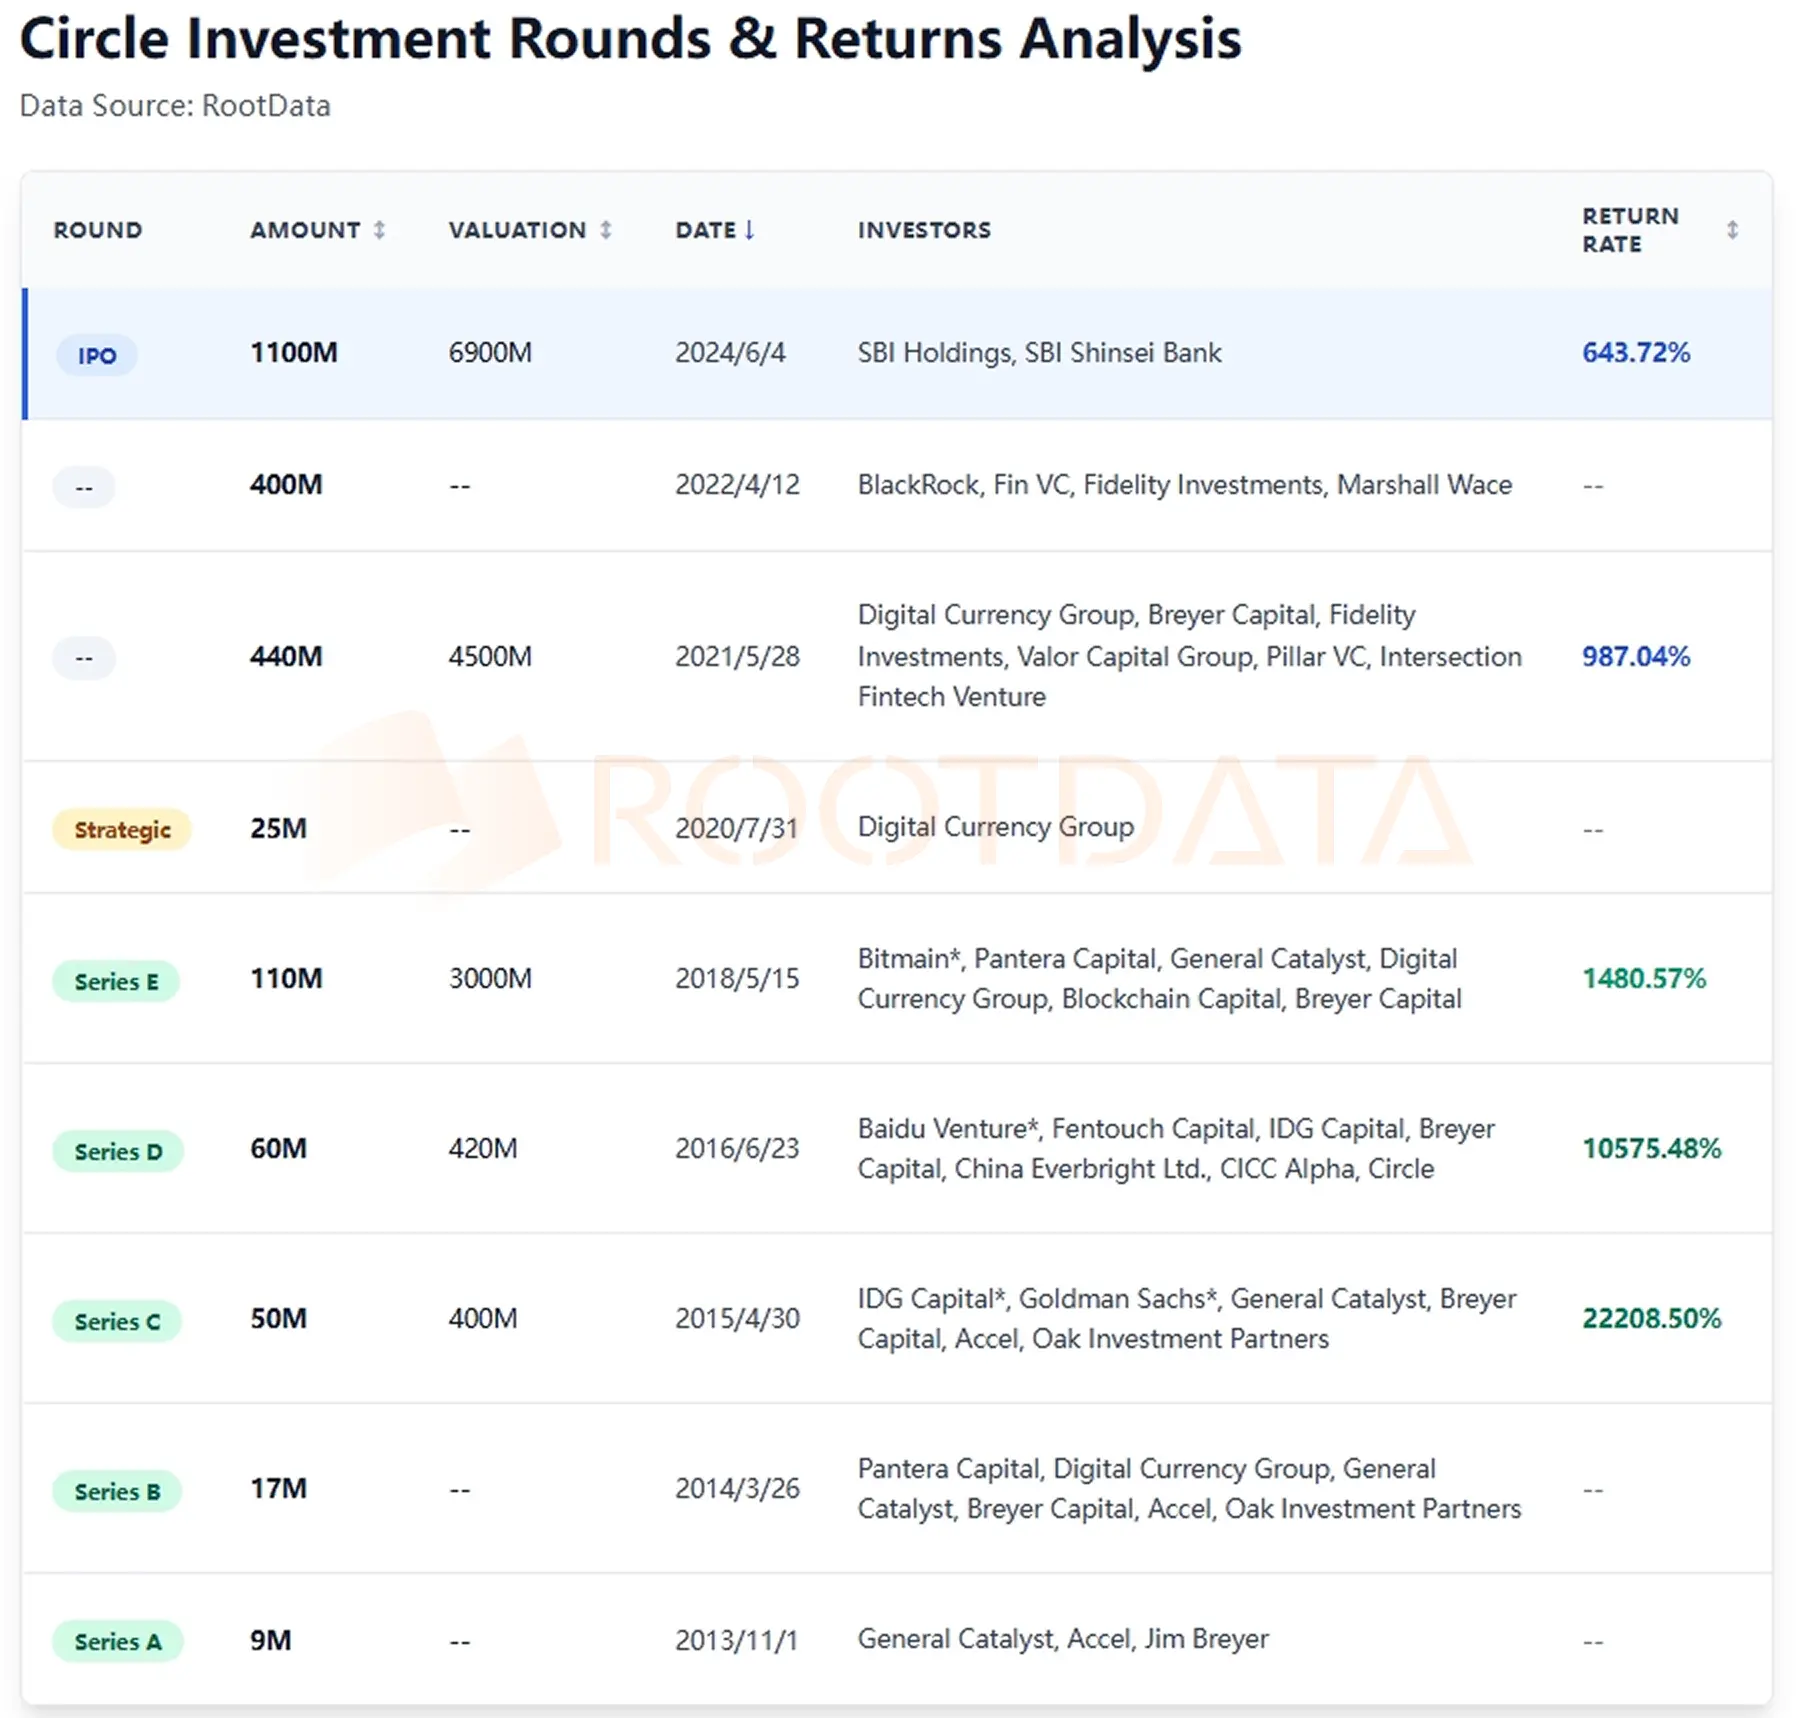This screenshot has height=1718, width=1804.
Task: Click the General Catalyst, Accel, Jim Breyer entry
Action: coord(1062,1639)
